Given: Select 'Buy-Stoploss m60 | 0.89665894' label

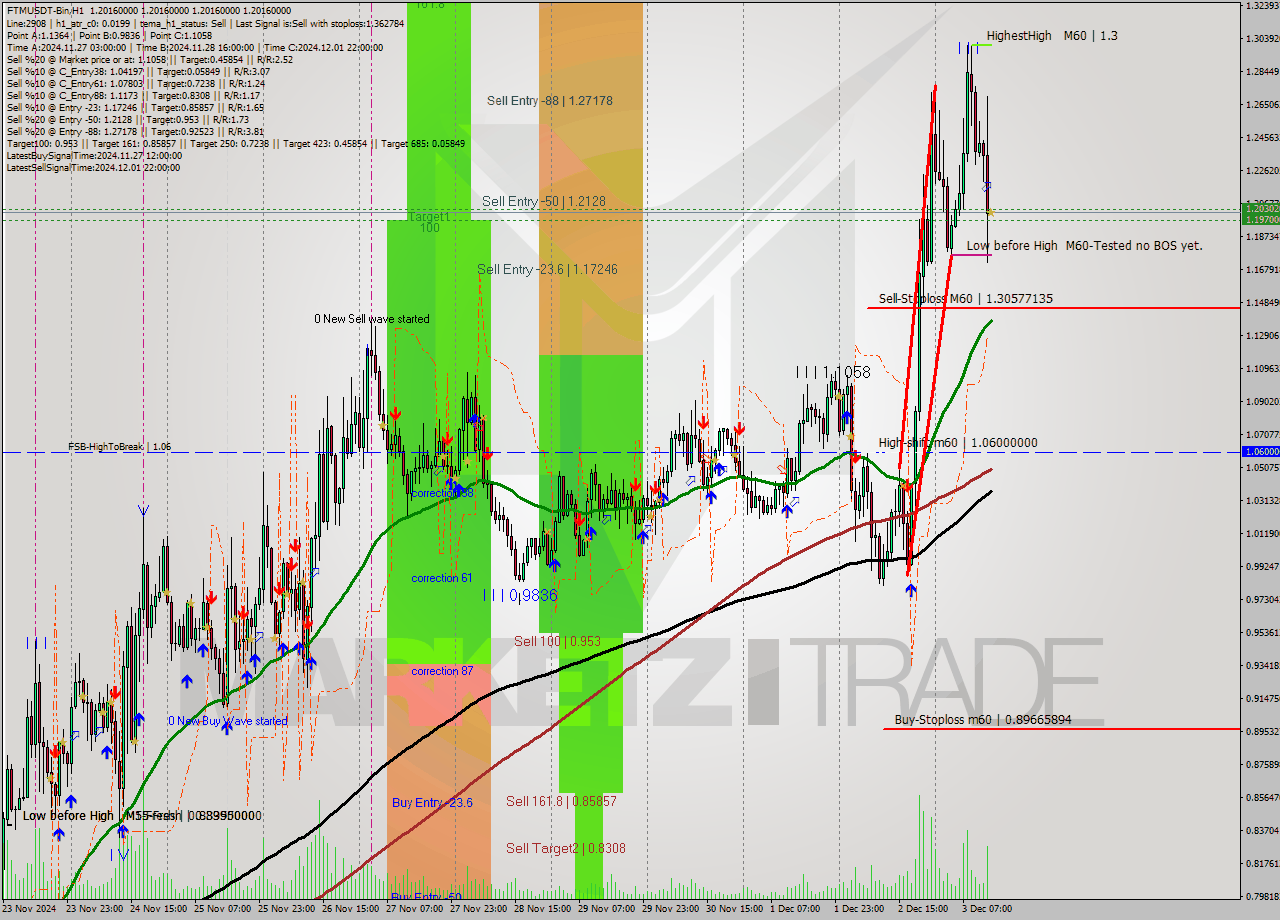Looking at the screenshot, I should (x=983, y=719).
